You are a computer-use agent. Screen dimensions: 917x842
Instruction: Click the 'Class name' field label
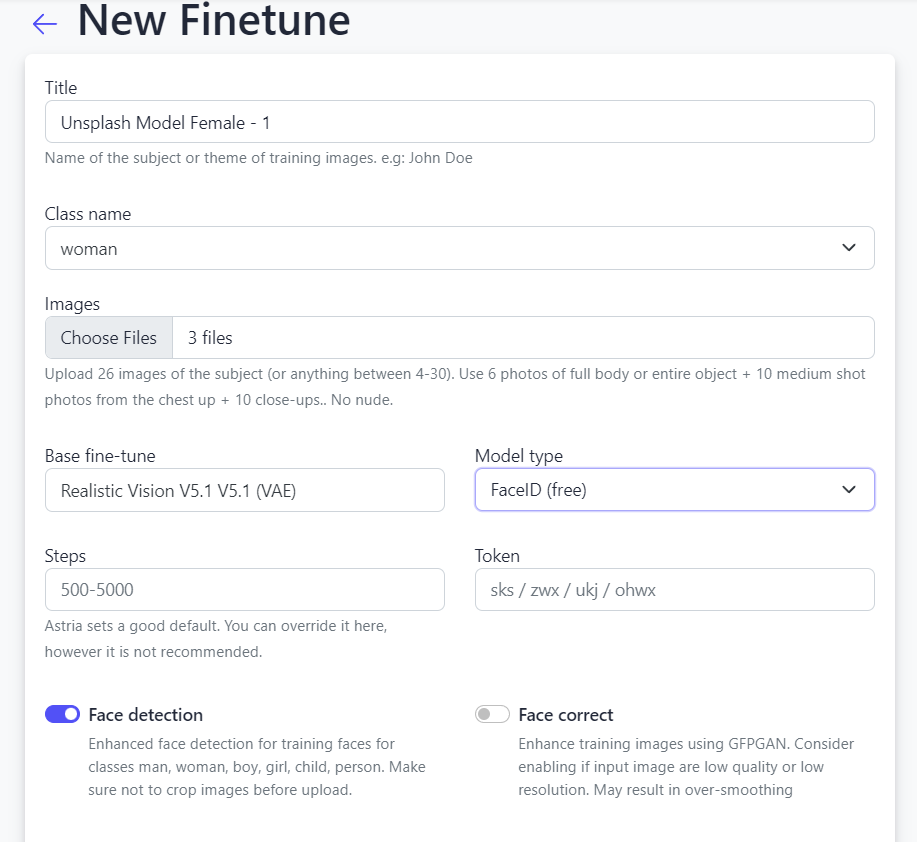(88, 214)
